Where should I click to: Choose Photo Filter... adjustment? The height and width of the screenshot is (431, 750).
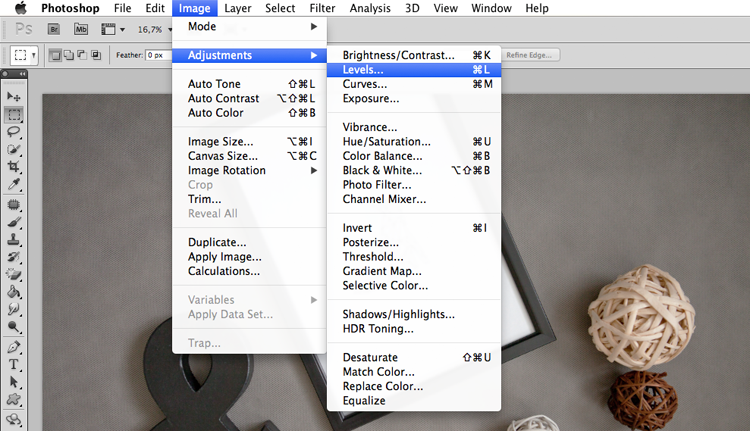coord(414,185)
